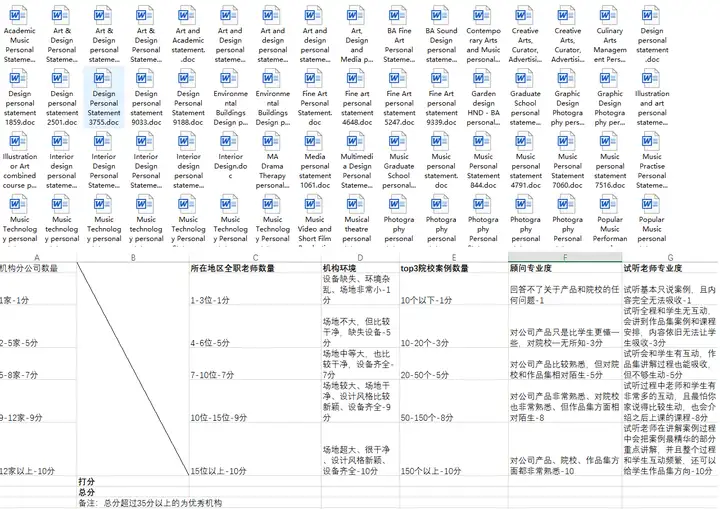
Task: Click the 机构环境 header cell
Action: tap(360, 268)
